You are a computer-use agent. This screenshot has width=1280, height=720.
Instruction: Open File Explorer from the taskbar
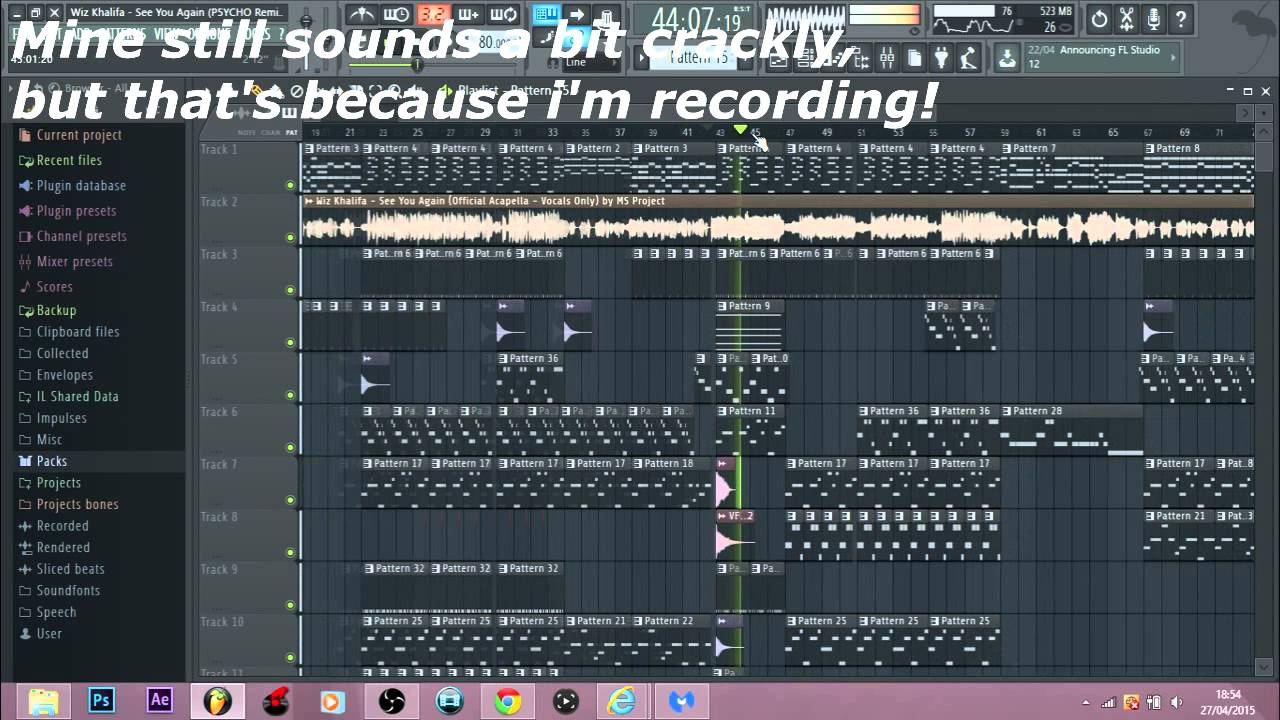pyautogui.click(x=43, y=701)
